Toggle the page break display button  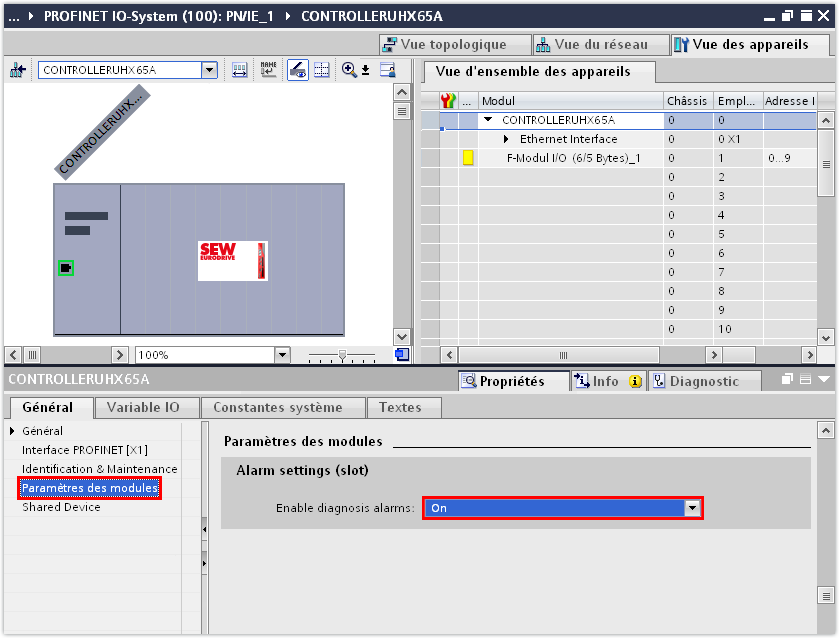point(322,70)
